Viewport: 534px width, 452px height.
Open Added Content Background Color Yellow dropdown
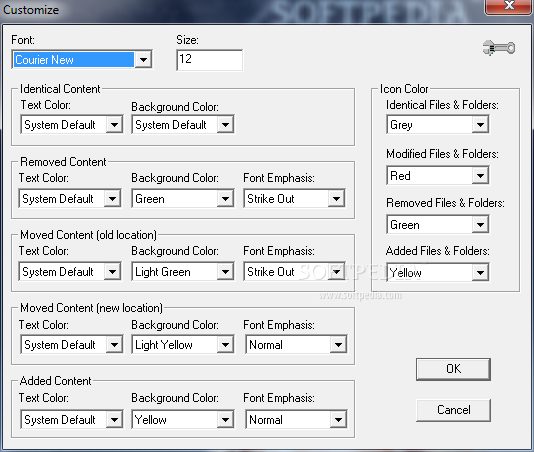(183, 419)
